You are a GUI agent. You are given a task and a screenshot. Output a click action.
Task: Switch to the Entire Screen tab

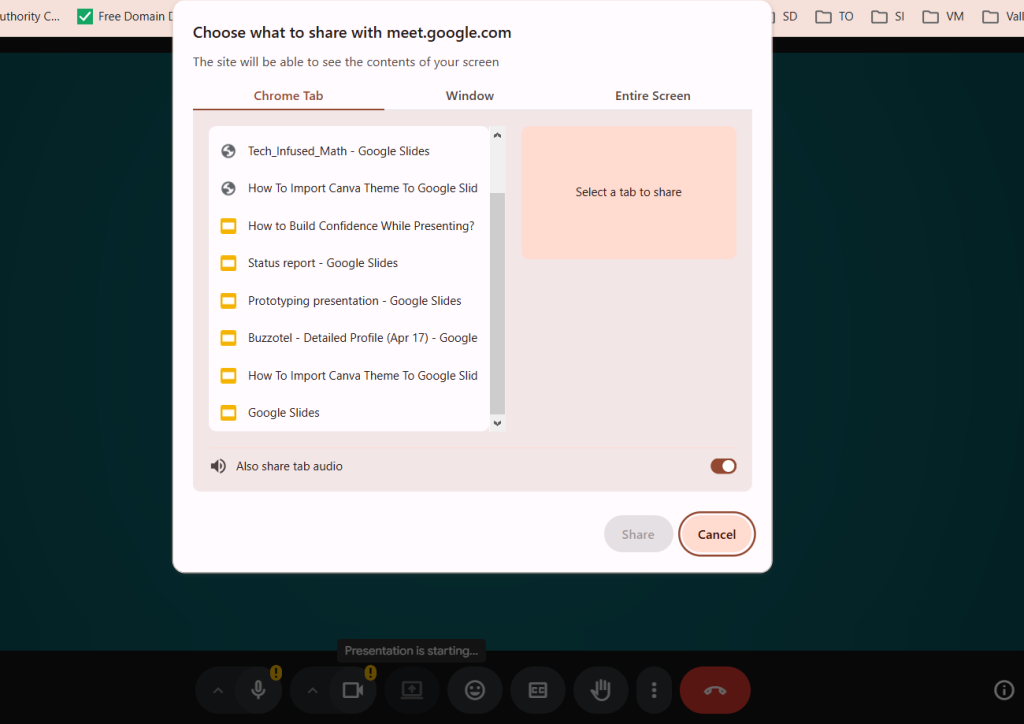pyautogui.click(x=652, y=95)
